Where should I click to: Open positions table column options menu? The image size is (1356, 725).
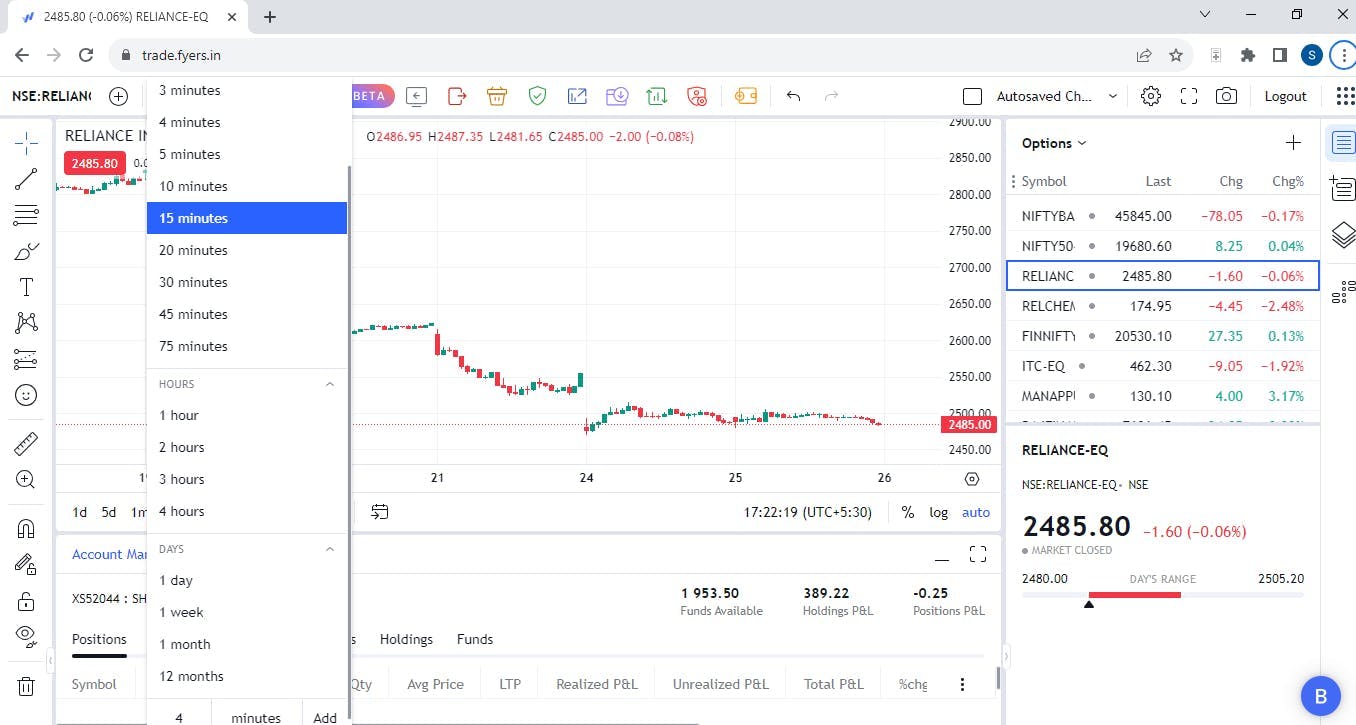(x=962, y=684)
